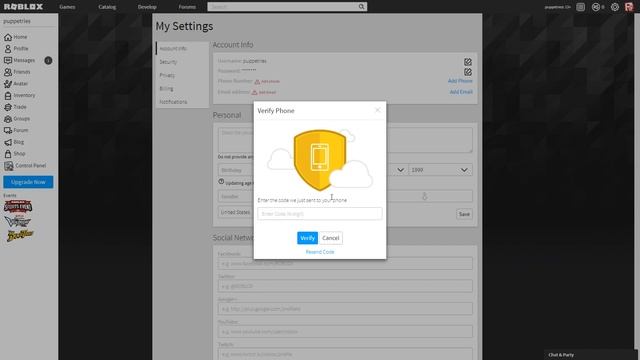Click the blue Verify button

click(x=307, y=238)
